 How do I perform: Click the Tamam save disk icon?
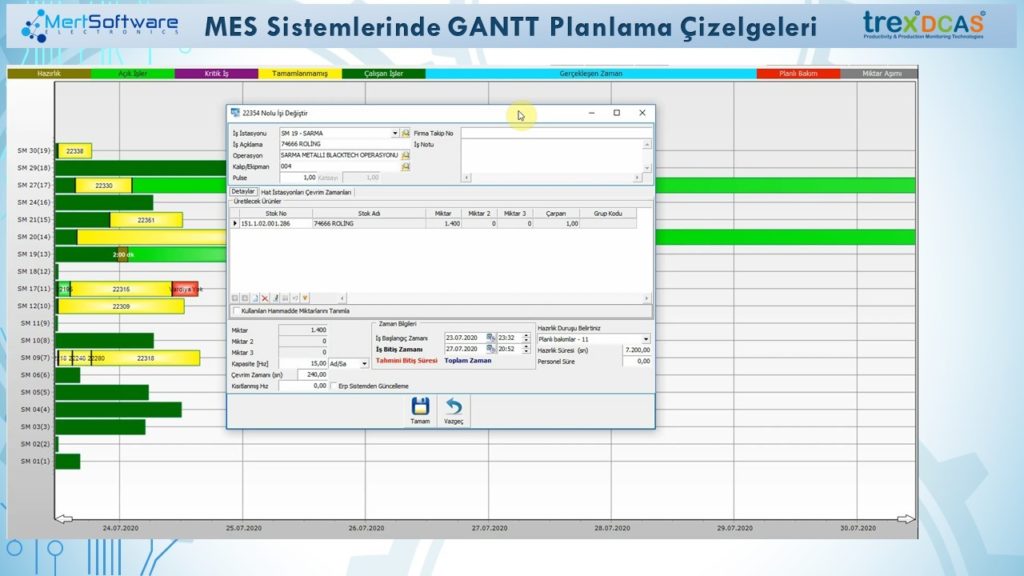[x=420, y=407]
